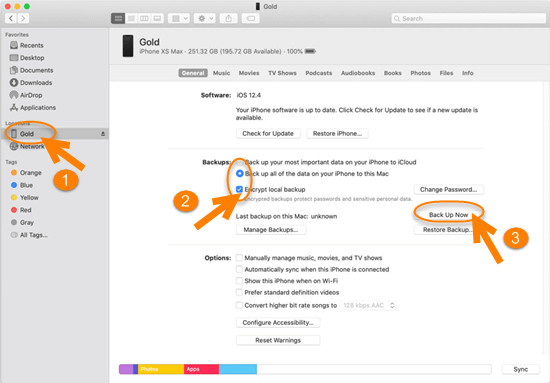
Task: Enable Automatically sync when iPhone is connected
Action: (239, 269)
